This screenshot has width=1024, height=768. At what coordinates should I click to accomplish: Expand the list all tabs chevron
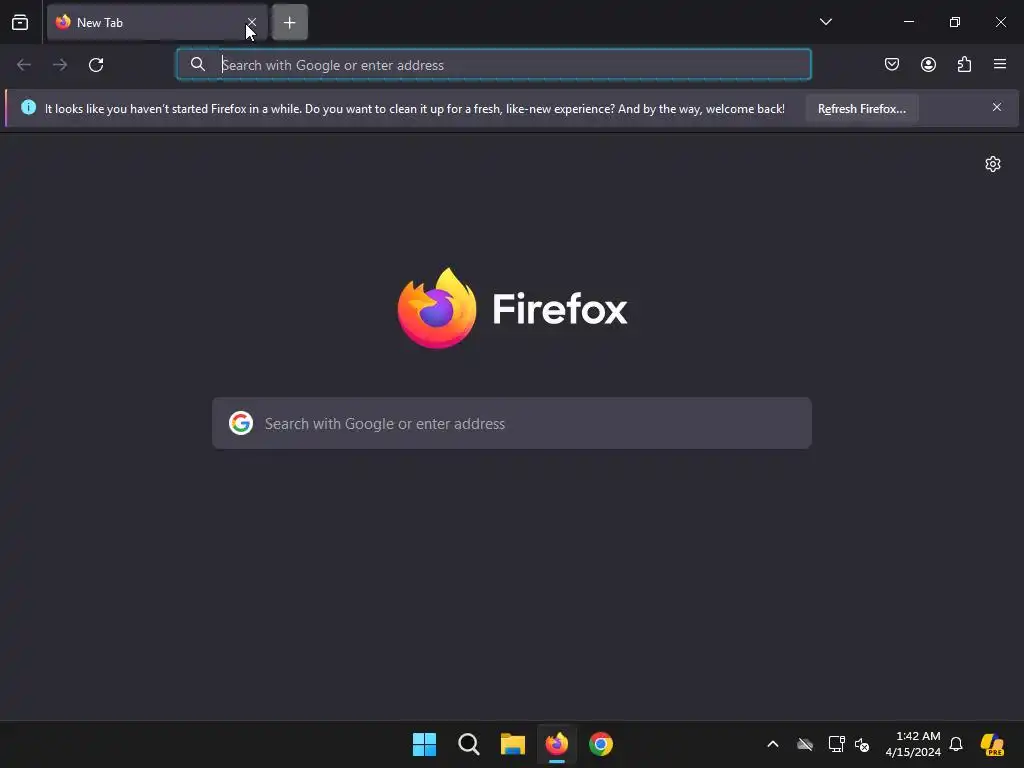point(825,22)
